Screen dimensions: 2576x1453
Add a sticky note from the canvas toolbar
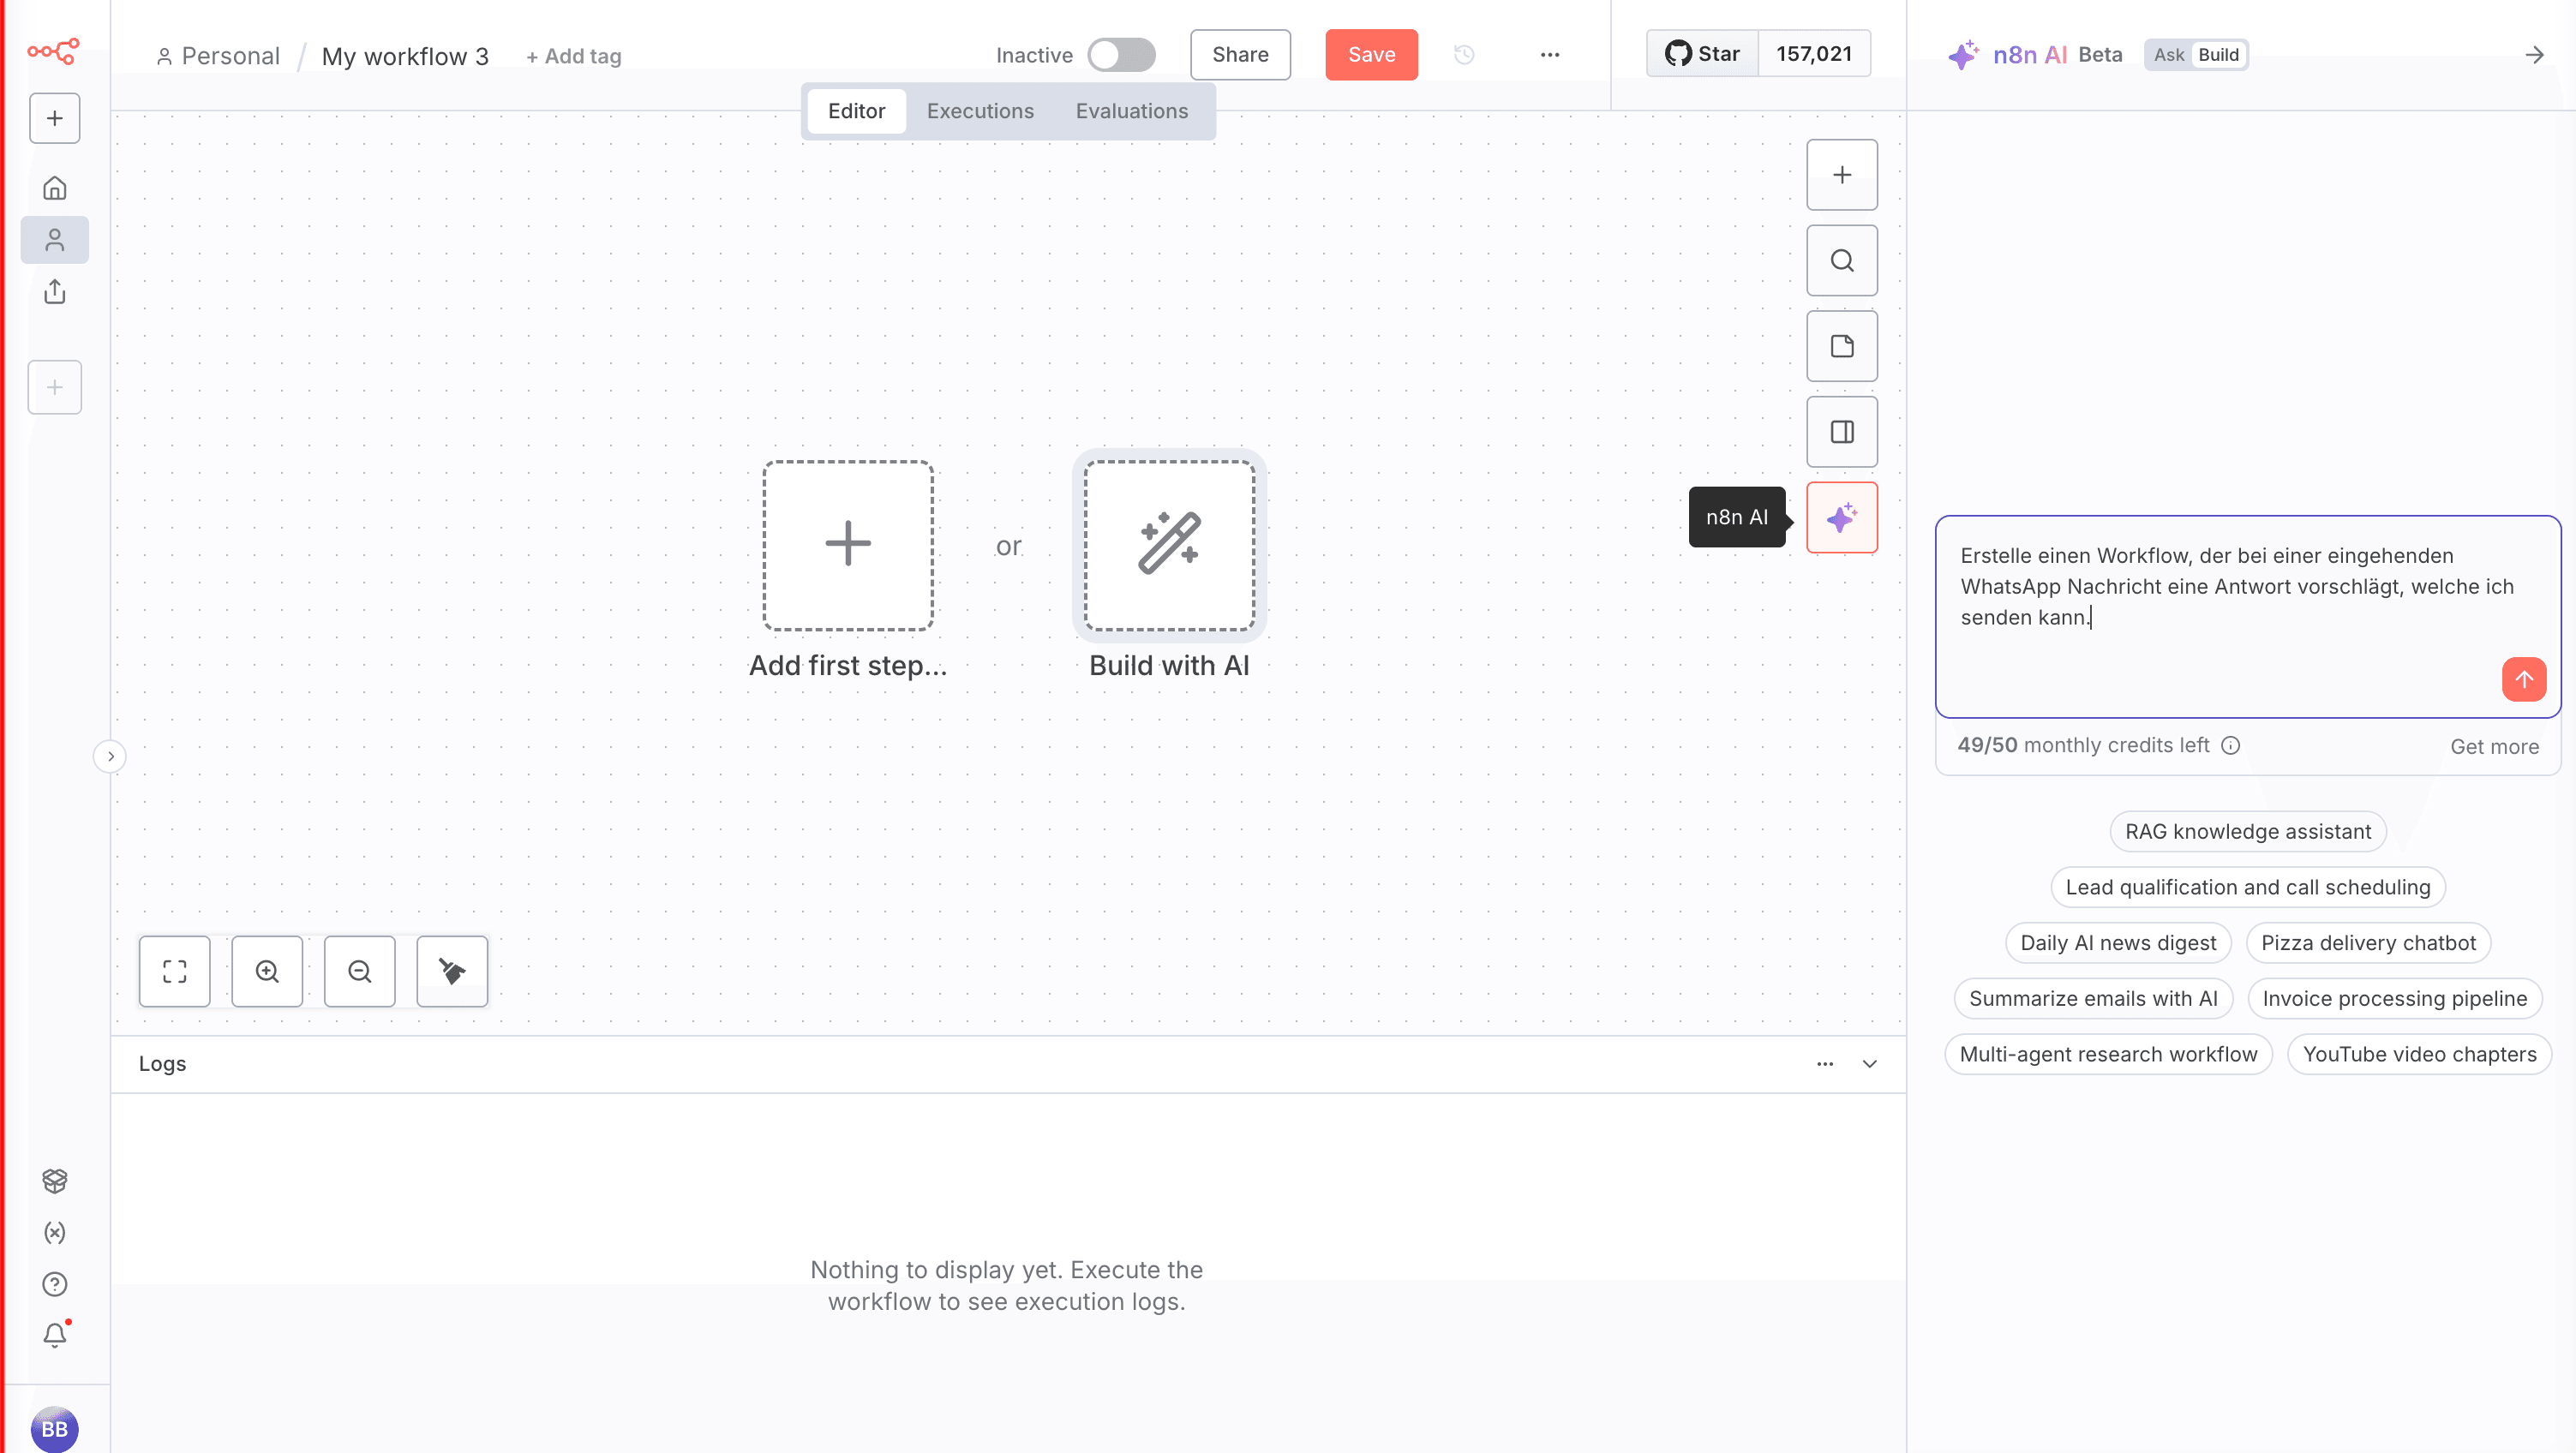(1841, 345)
